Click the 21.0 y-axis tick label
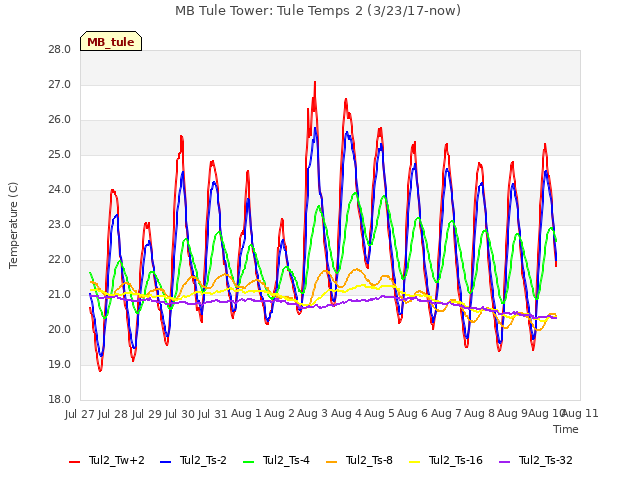Image resolution: width=640 pixels, height=480 pixels. click(x=60, y=295)
